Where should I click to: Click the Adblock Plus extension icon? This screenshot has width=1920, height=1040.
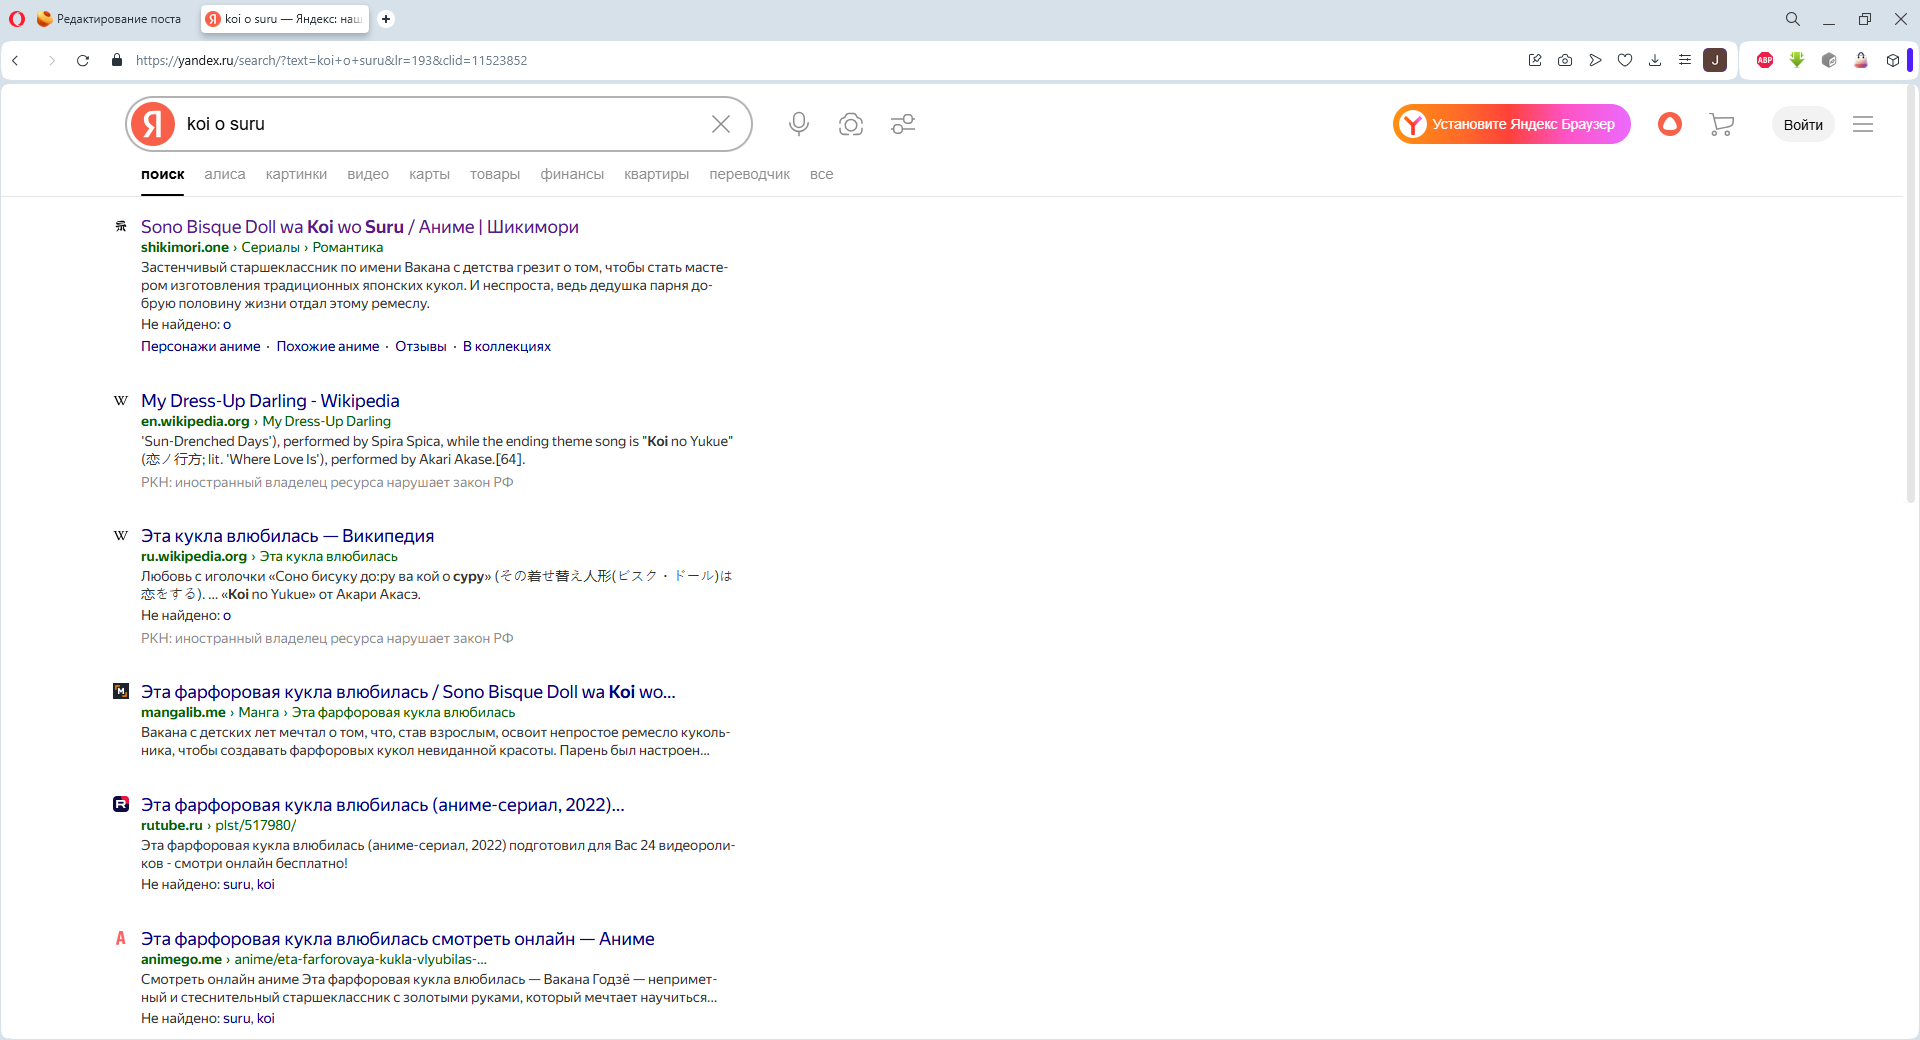click(x=1765, y=60)
